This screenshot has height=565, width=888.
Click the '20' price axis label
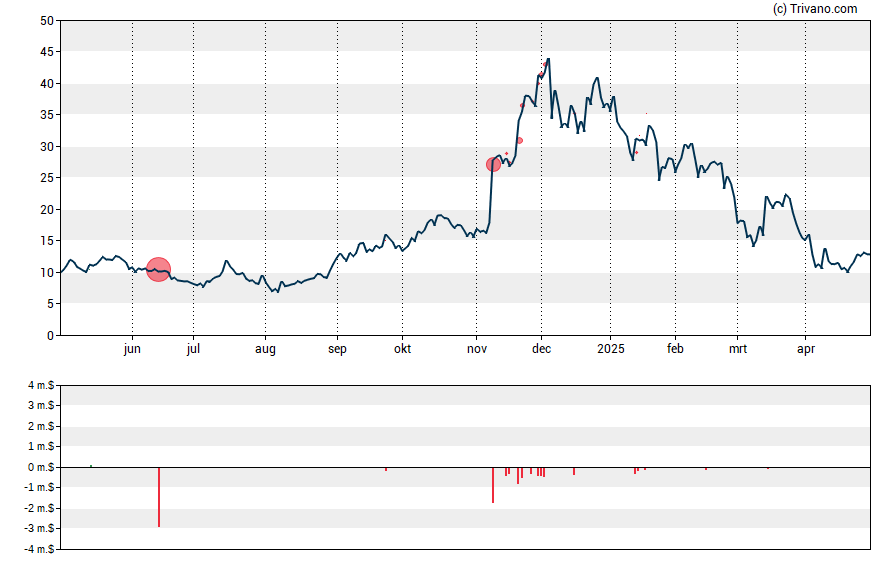[x=47, y=209]
